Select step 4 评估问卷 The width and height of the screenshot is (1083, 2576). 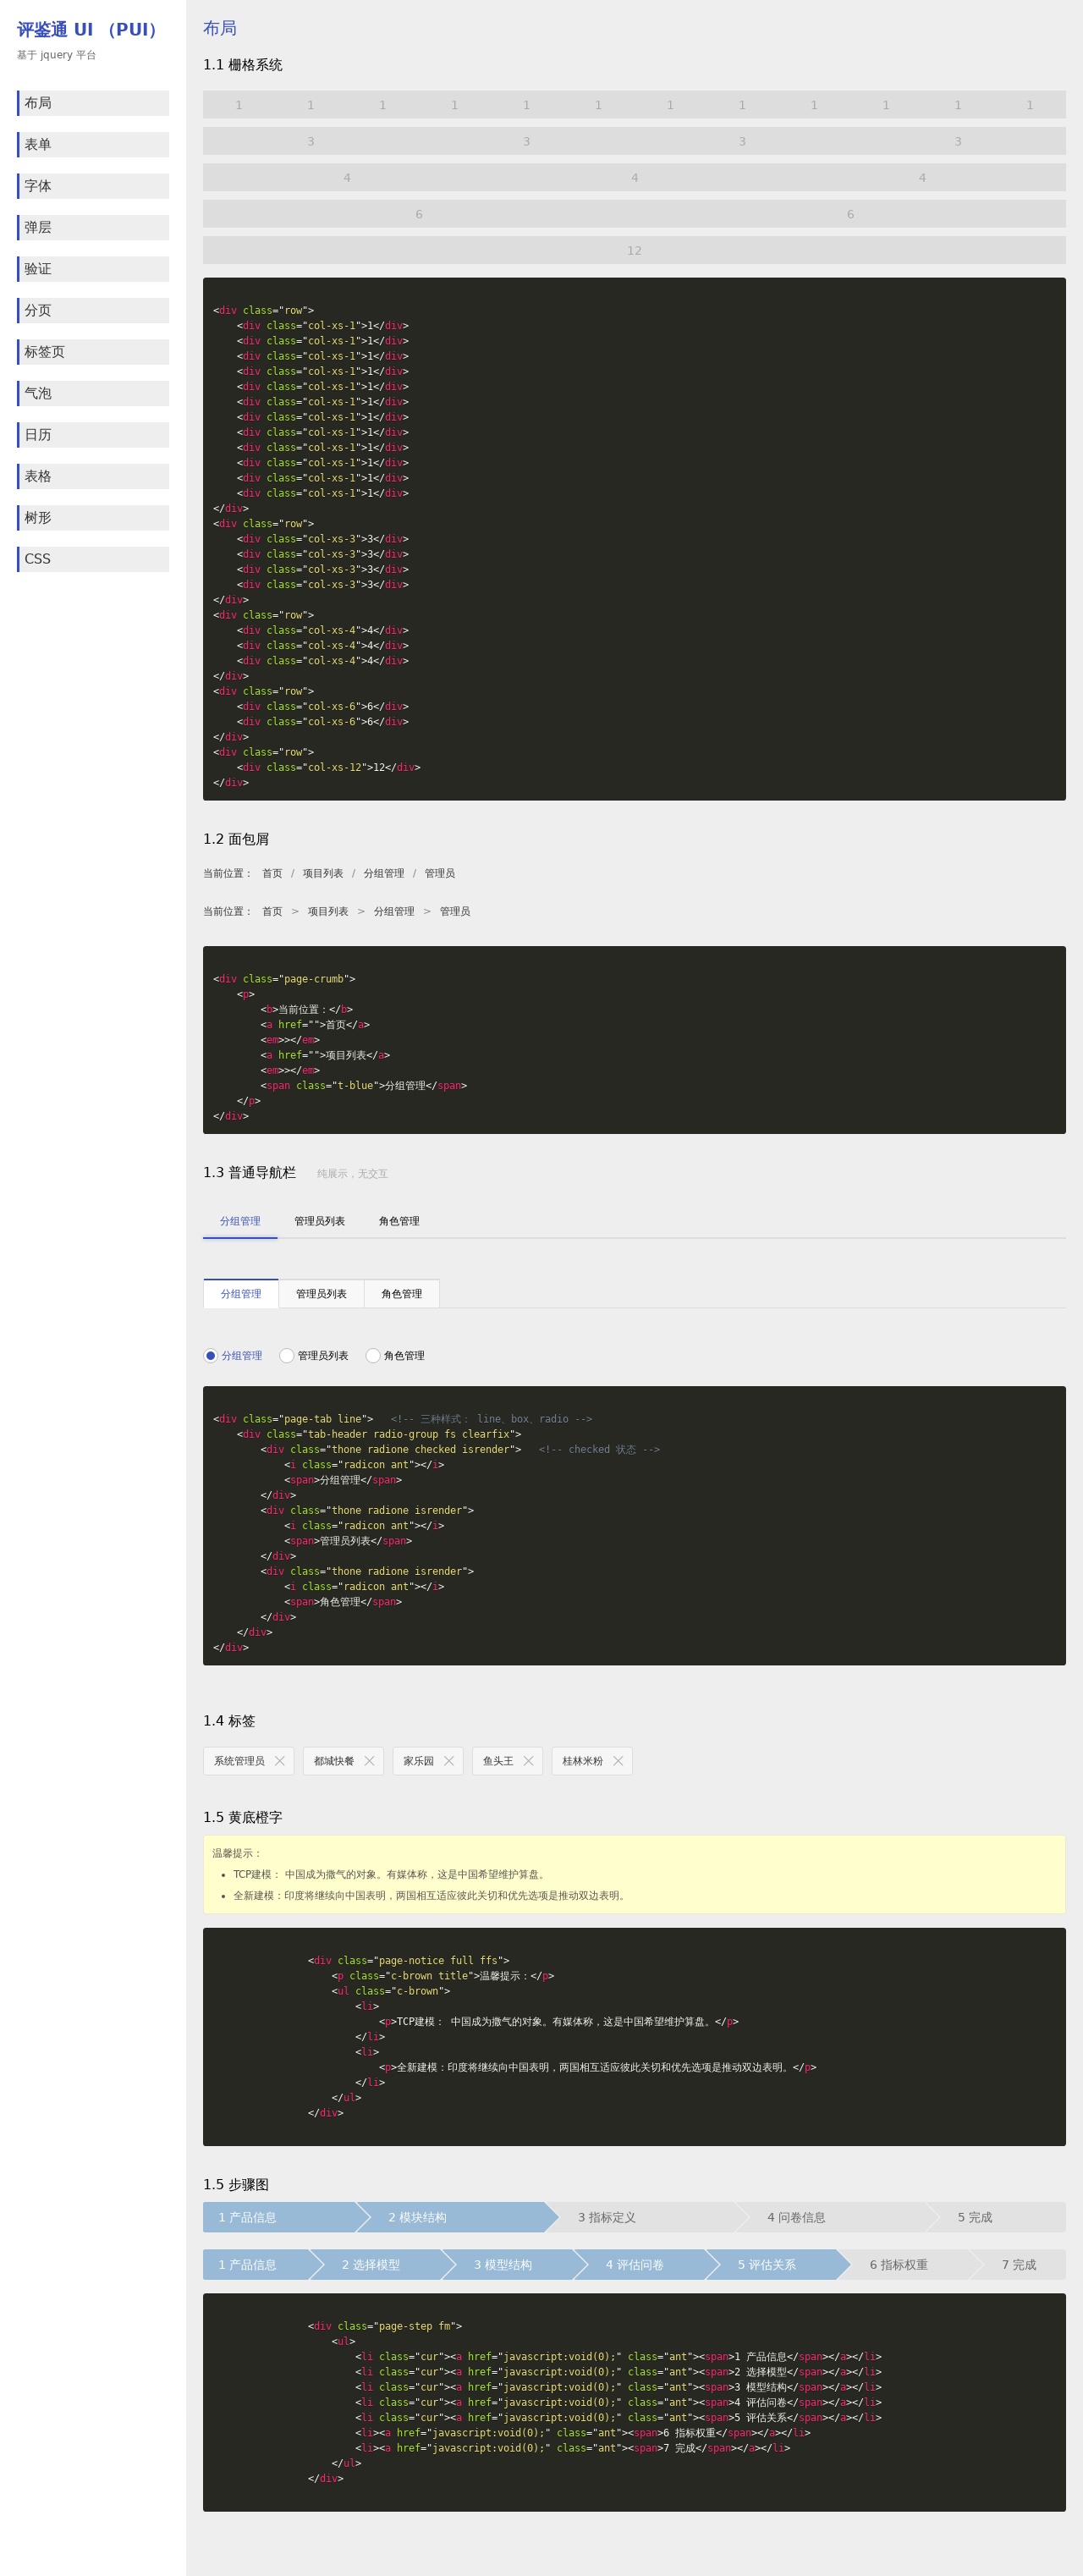point(648,2265)
